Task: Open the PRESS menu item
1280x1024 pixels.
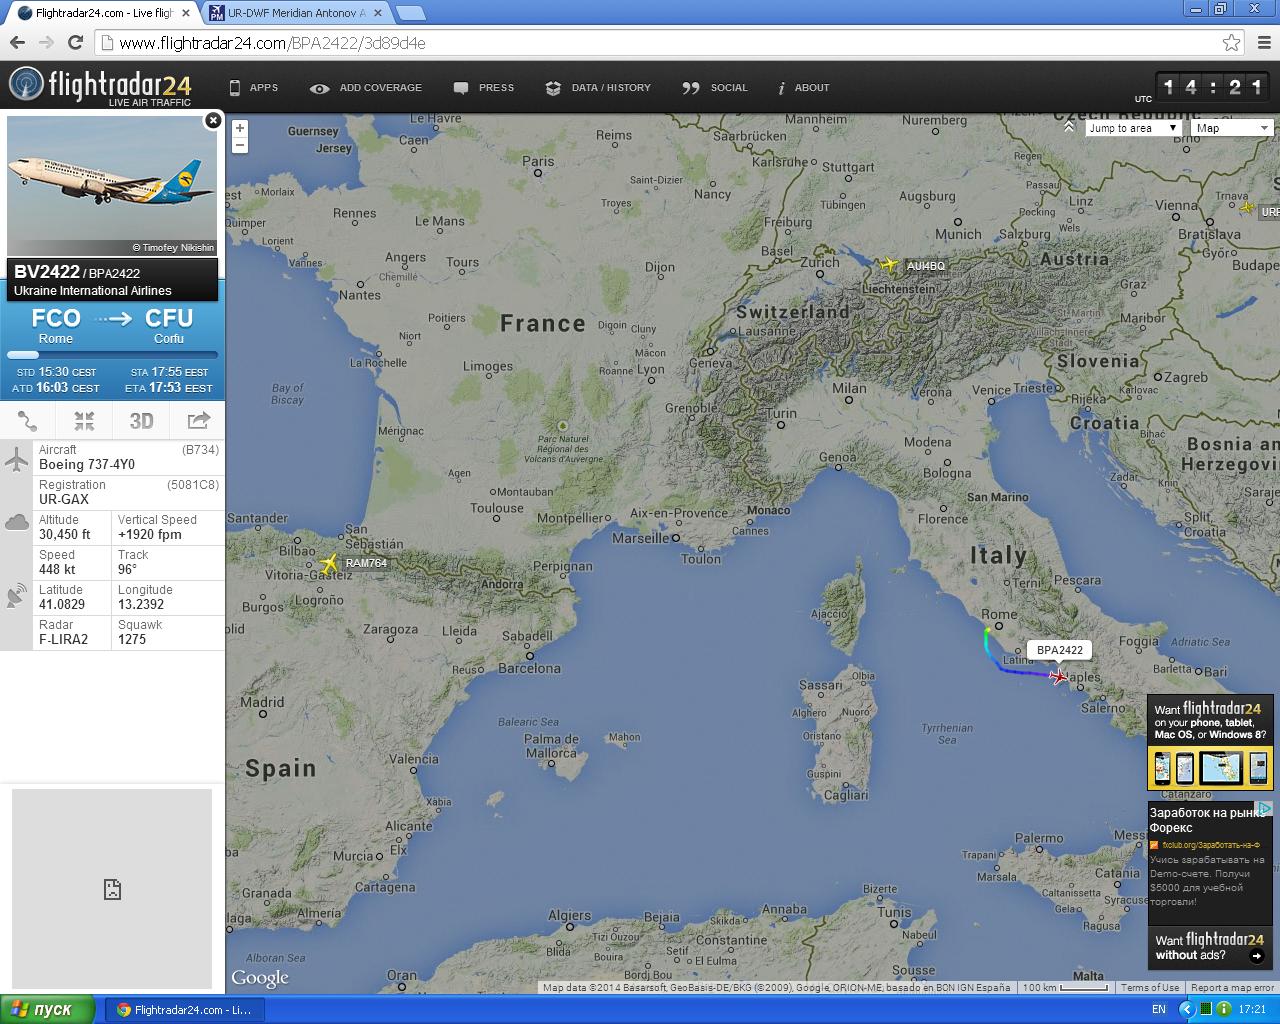Action: [x=484, y=88]
